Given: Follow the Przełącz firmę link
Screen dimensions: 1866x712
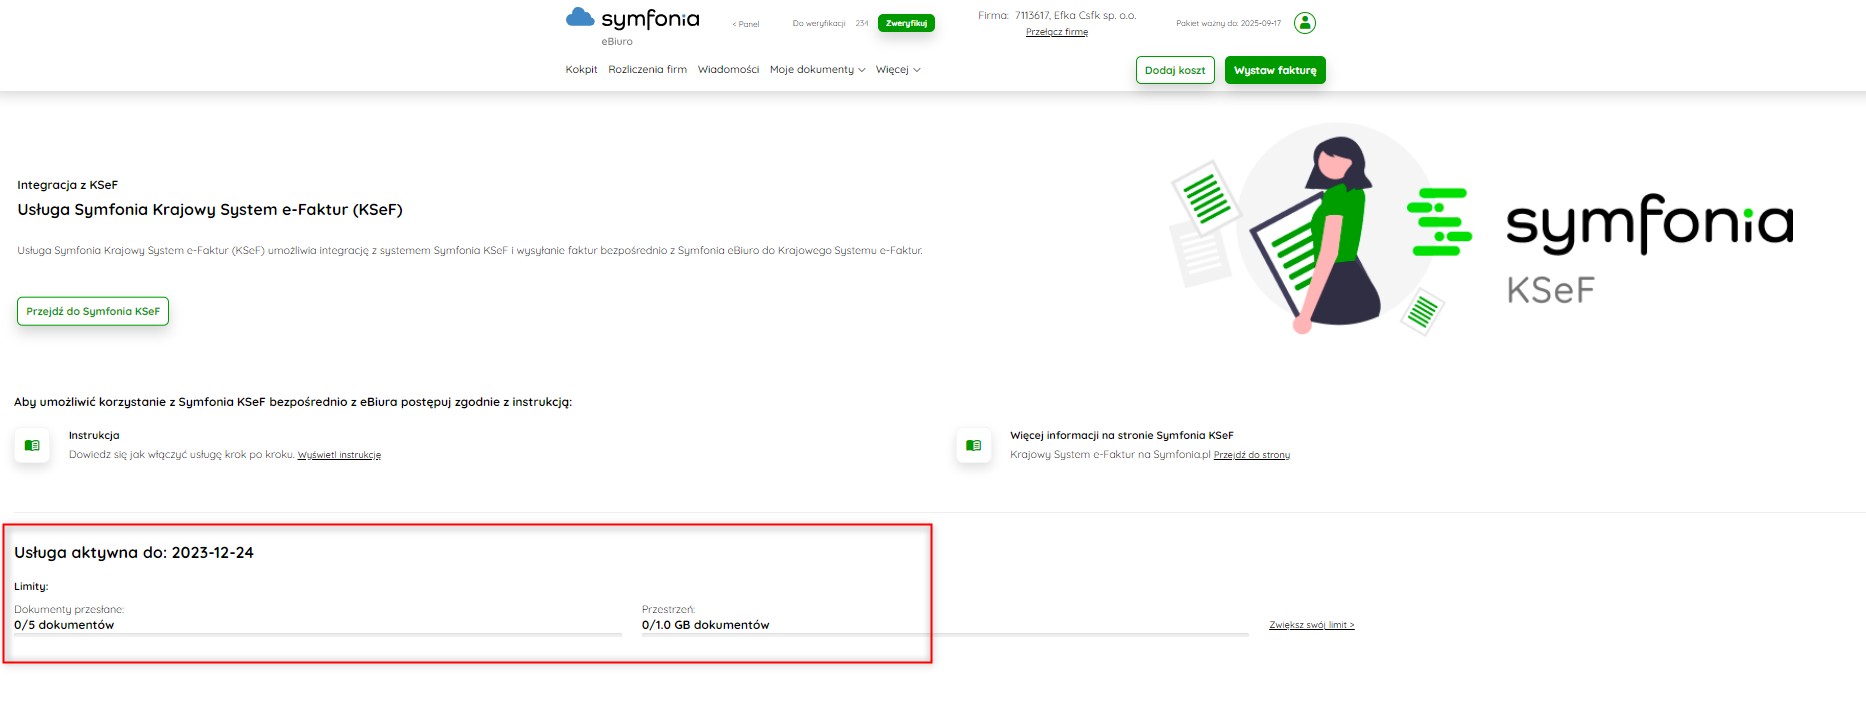Looking at the screenshot, I should (1056, 32).
